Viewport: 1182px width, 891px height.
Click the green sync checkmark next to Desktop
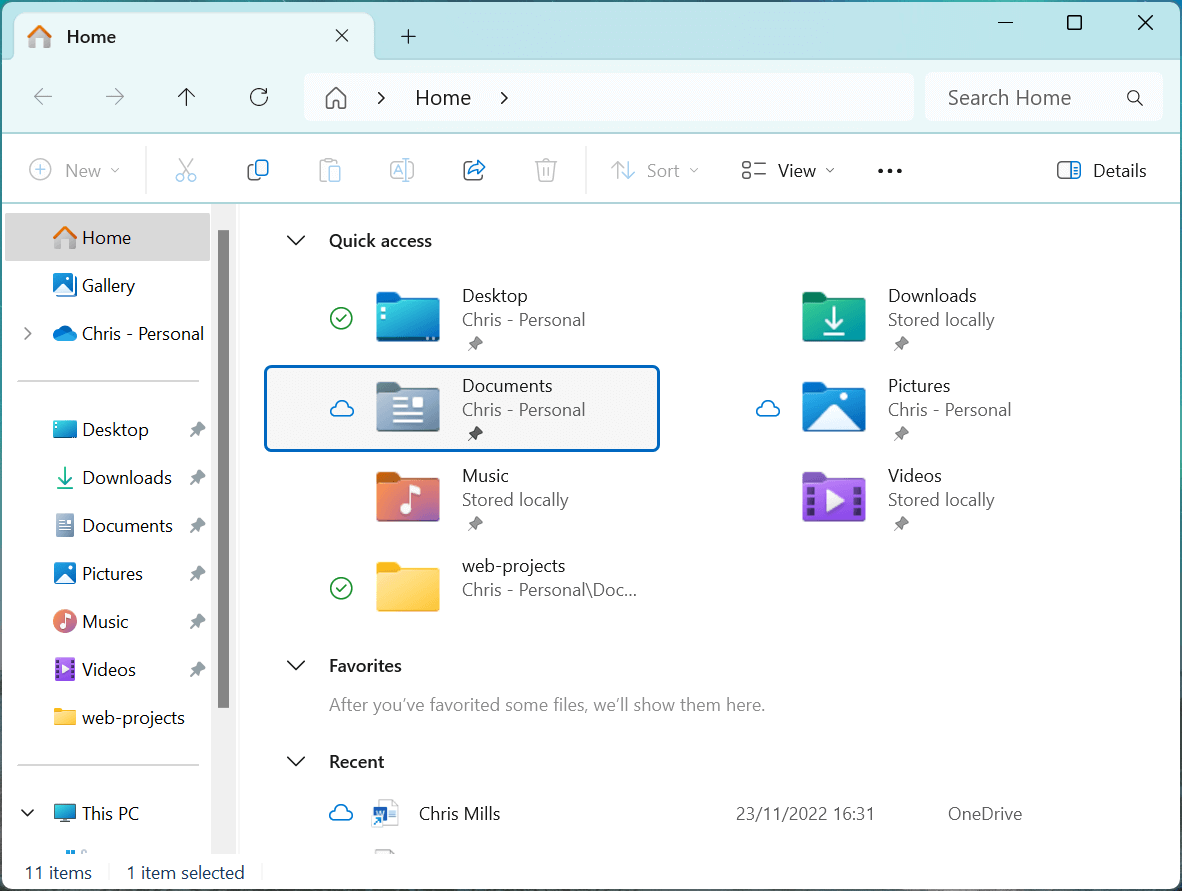click(x=341, y=318)
